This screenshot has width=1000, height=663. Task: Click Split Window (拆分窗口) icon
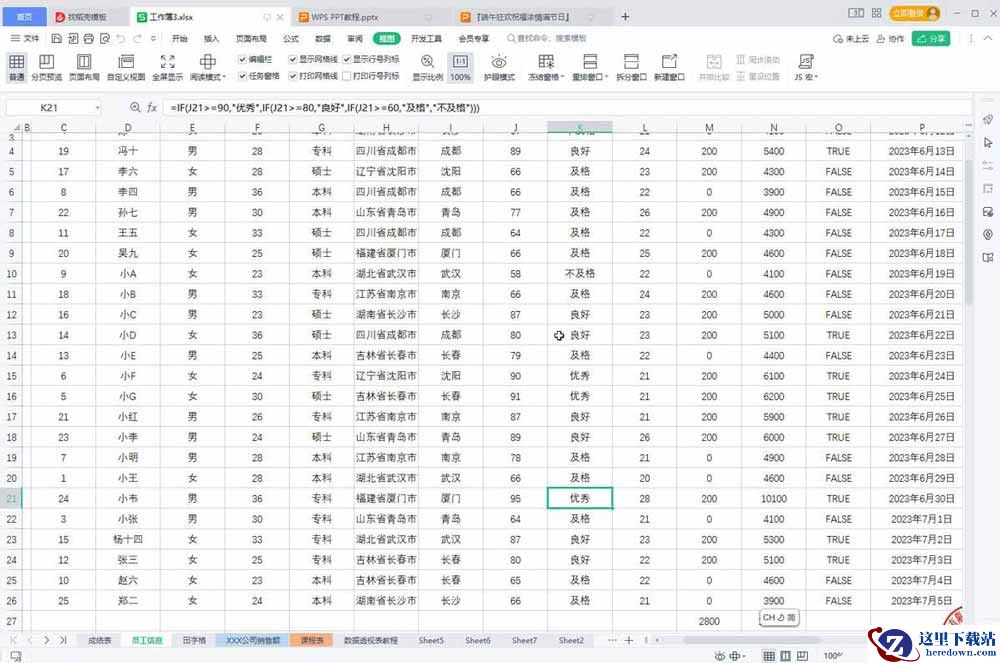(631, 62)
